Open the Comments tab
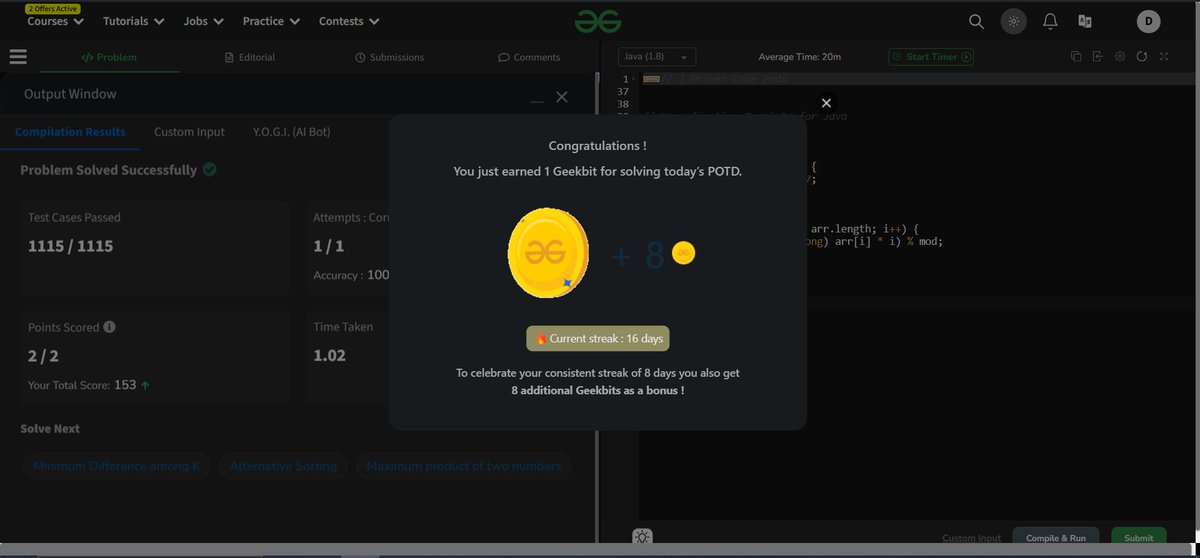The height and width of the screenshot is (558, 1200). point(529,57)
